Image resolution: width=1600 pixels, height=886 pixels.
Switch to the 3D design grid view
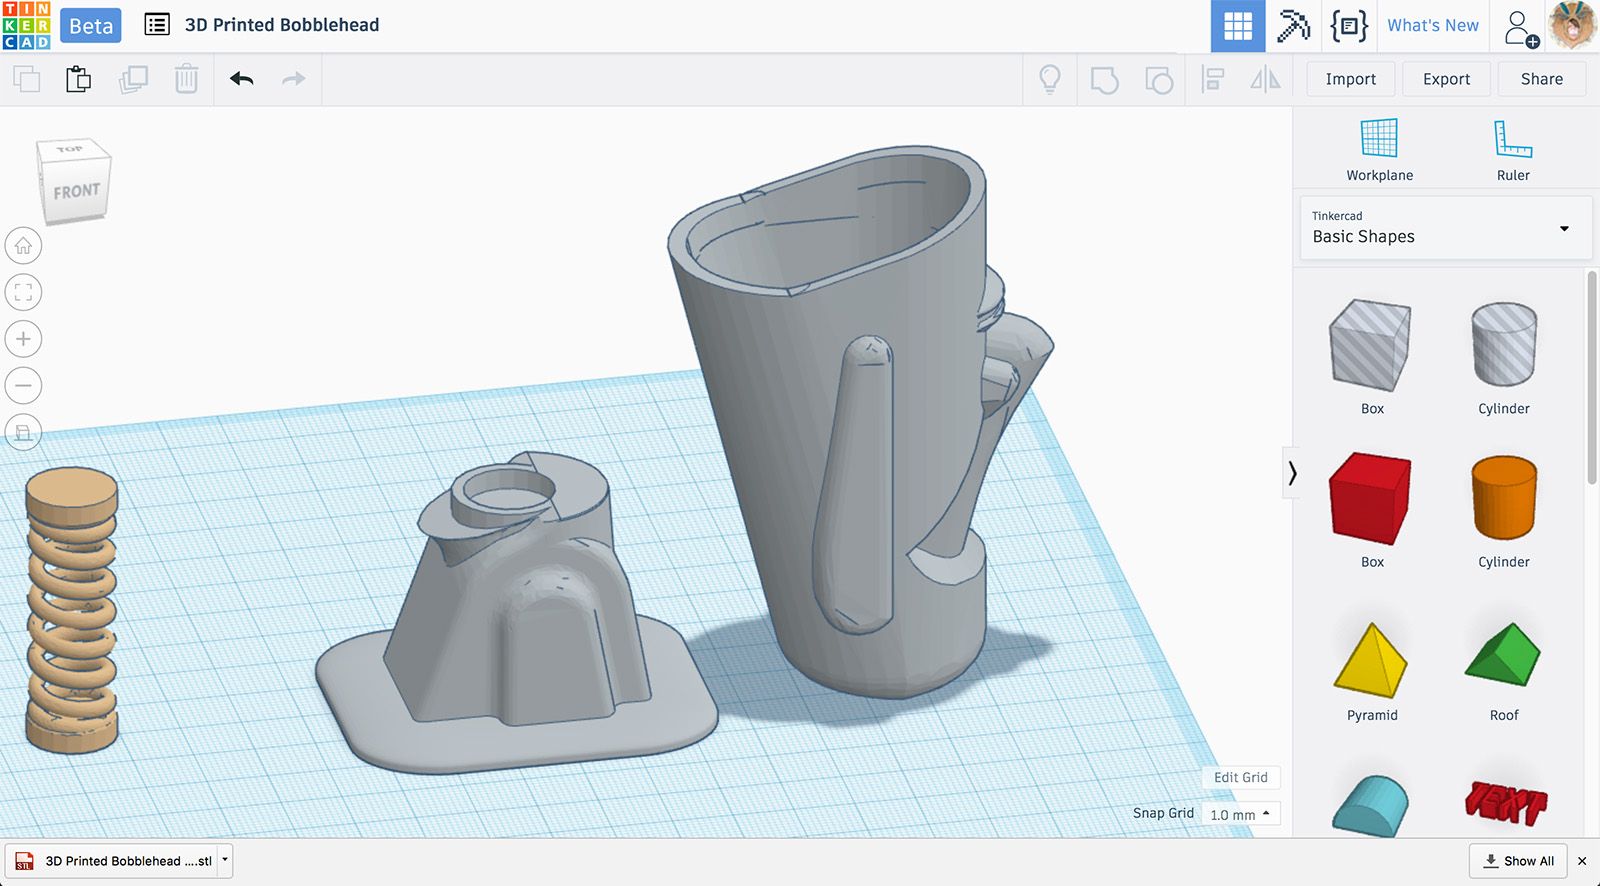coord(1237,26)
